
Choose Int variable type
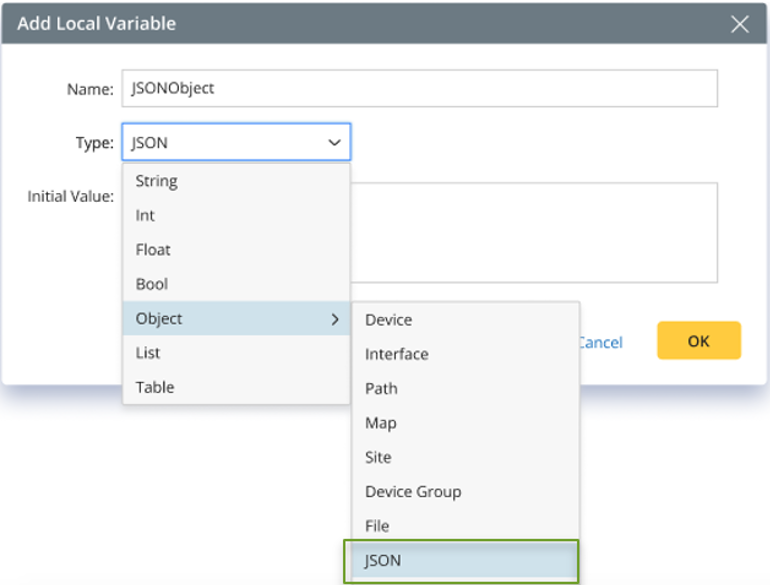click(146, 215)
